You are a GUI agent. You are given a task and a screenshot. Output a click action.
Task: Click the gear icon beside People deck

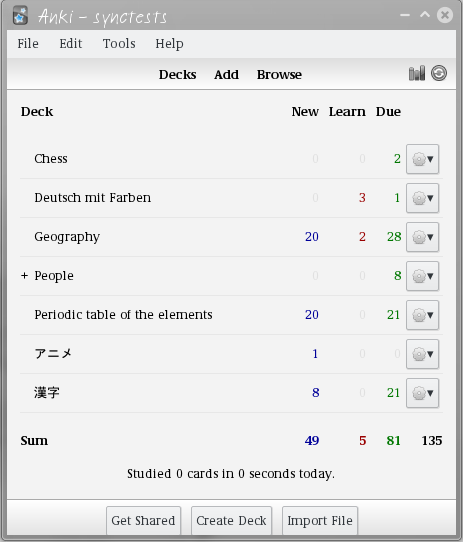[x=423, y=276]
